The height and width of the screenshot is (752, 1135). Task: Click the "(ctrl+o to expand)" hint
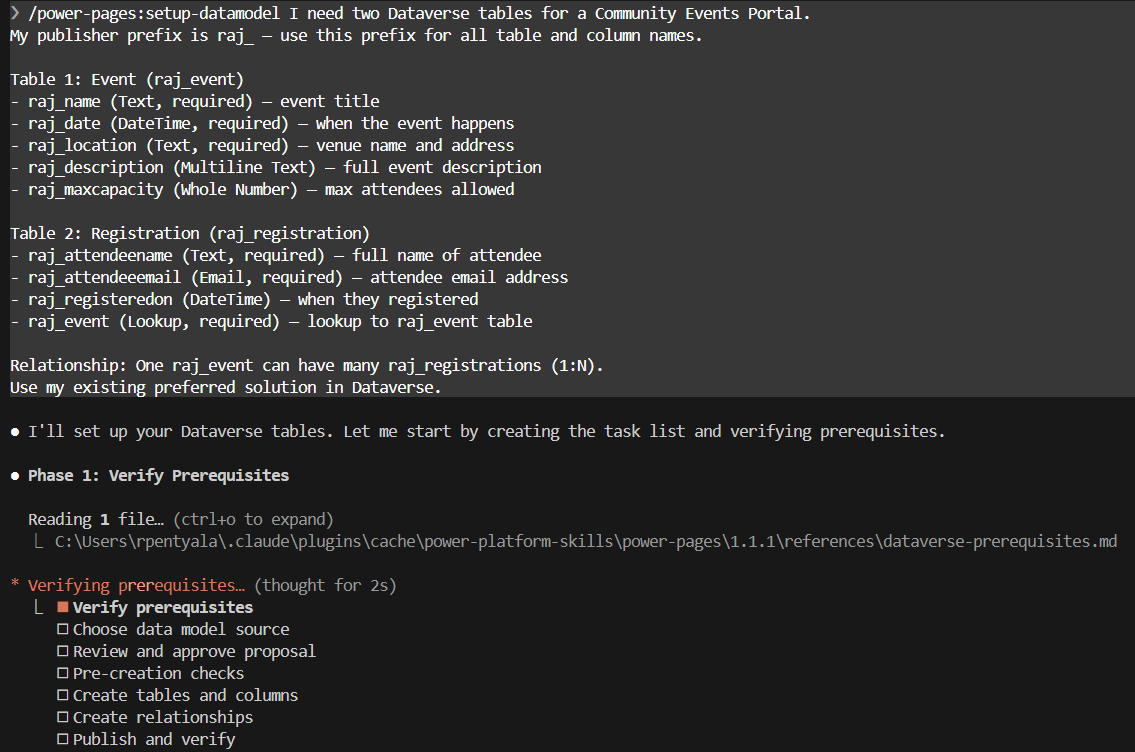point(253,519)
